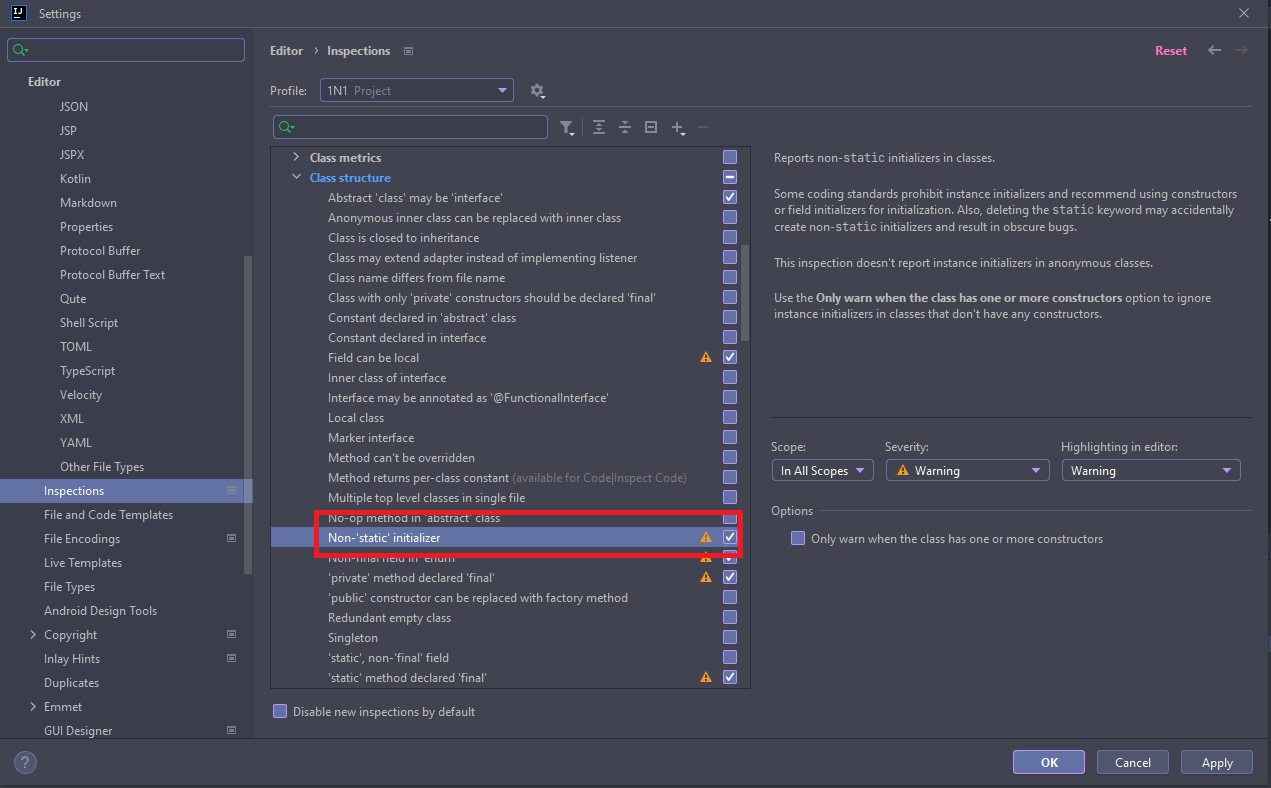Click the Reset link
The width and height of the screenshot is (1271, 788).
tap(1170, 50)
